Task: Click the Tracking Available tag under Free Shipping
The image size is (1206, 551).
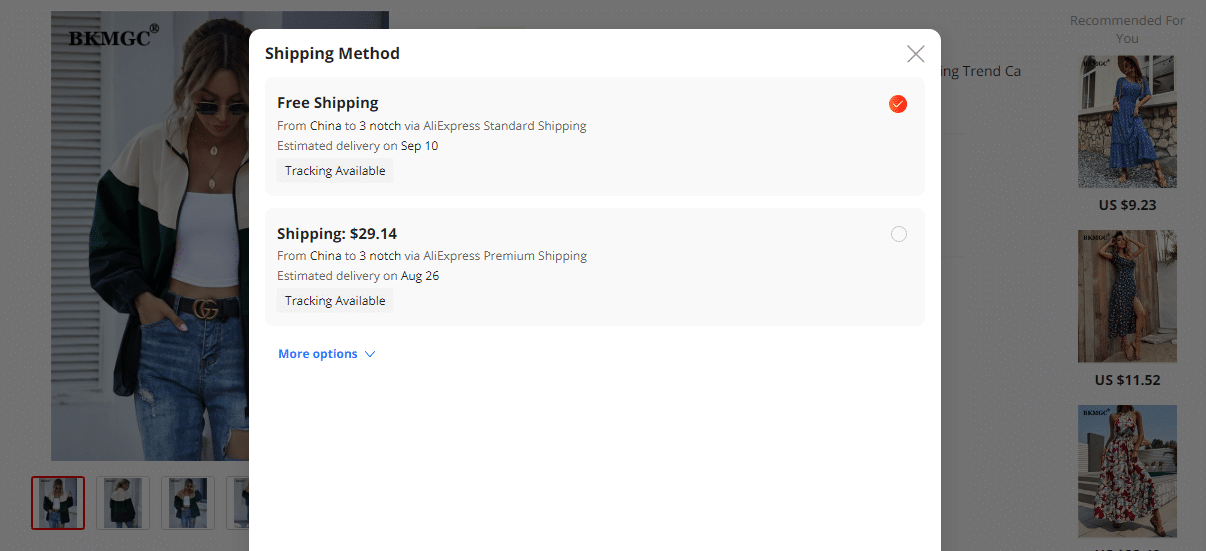Action: [x=335, y=171]
